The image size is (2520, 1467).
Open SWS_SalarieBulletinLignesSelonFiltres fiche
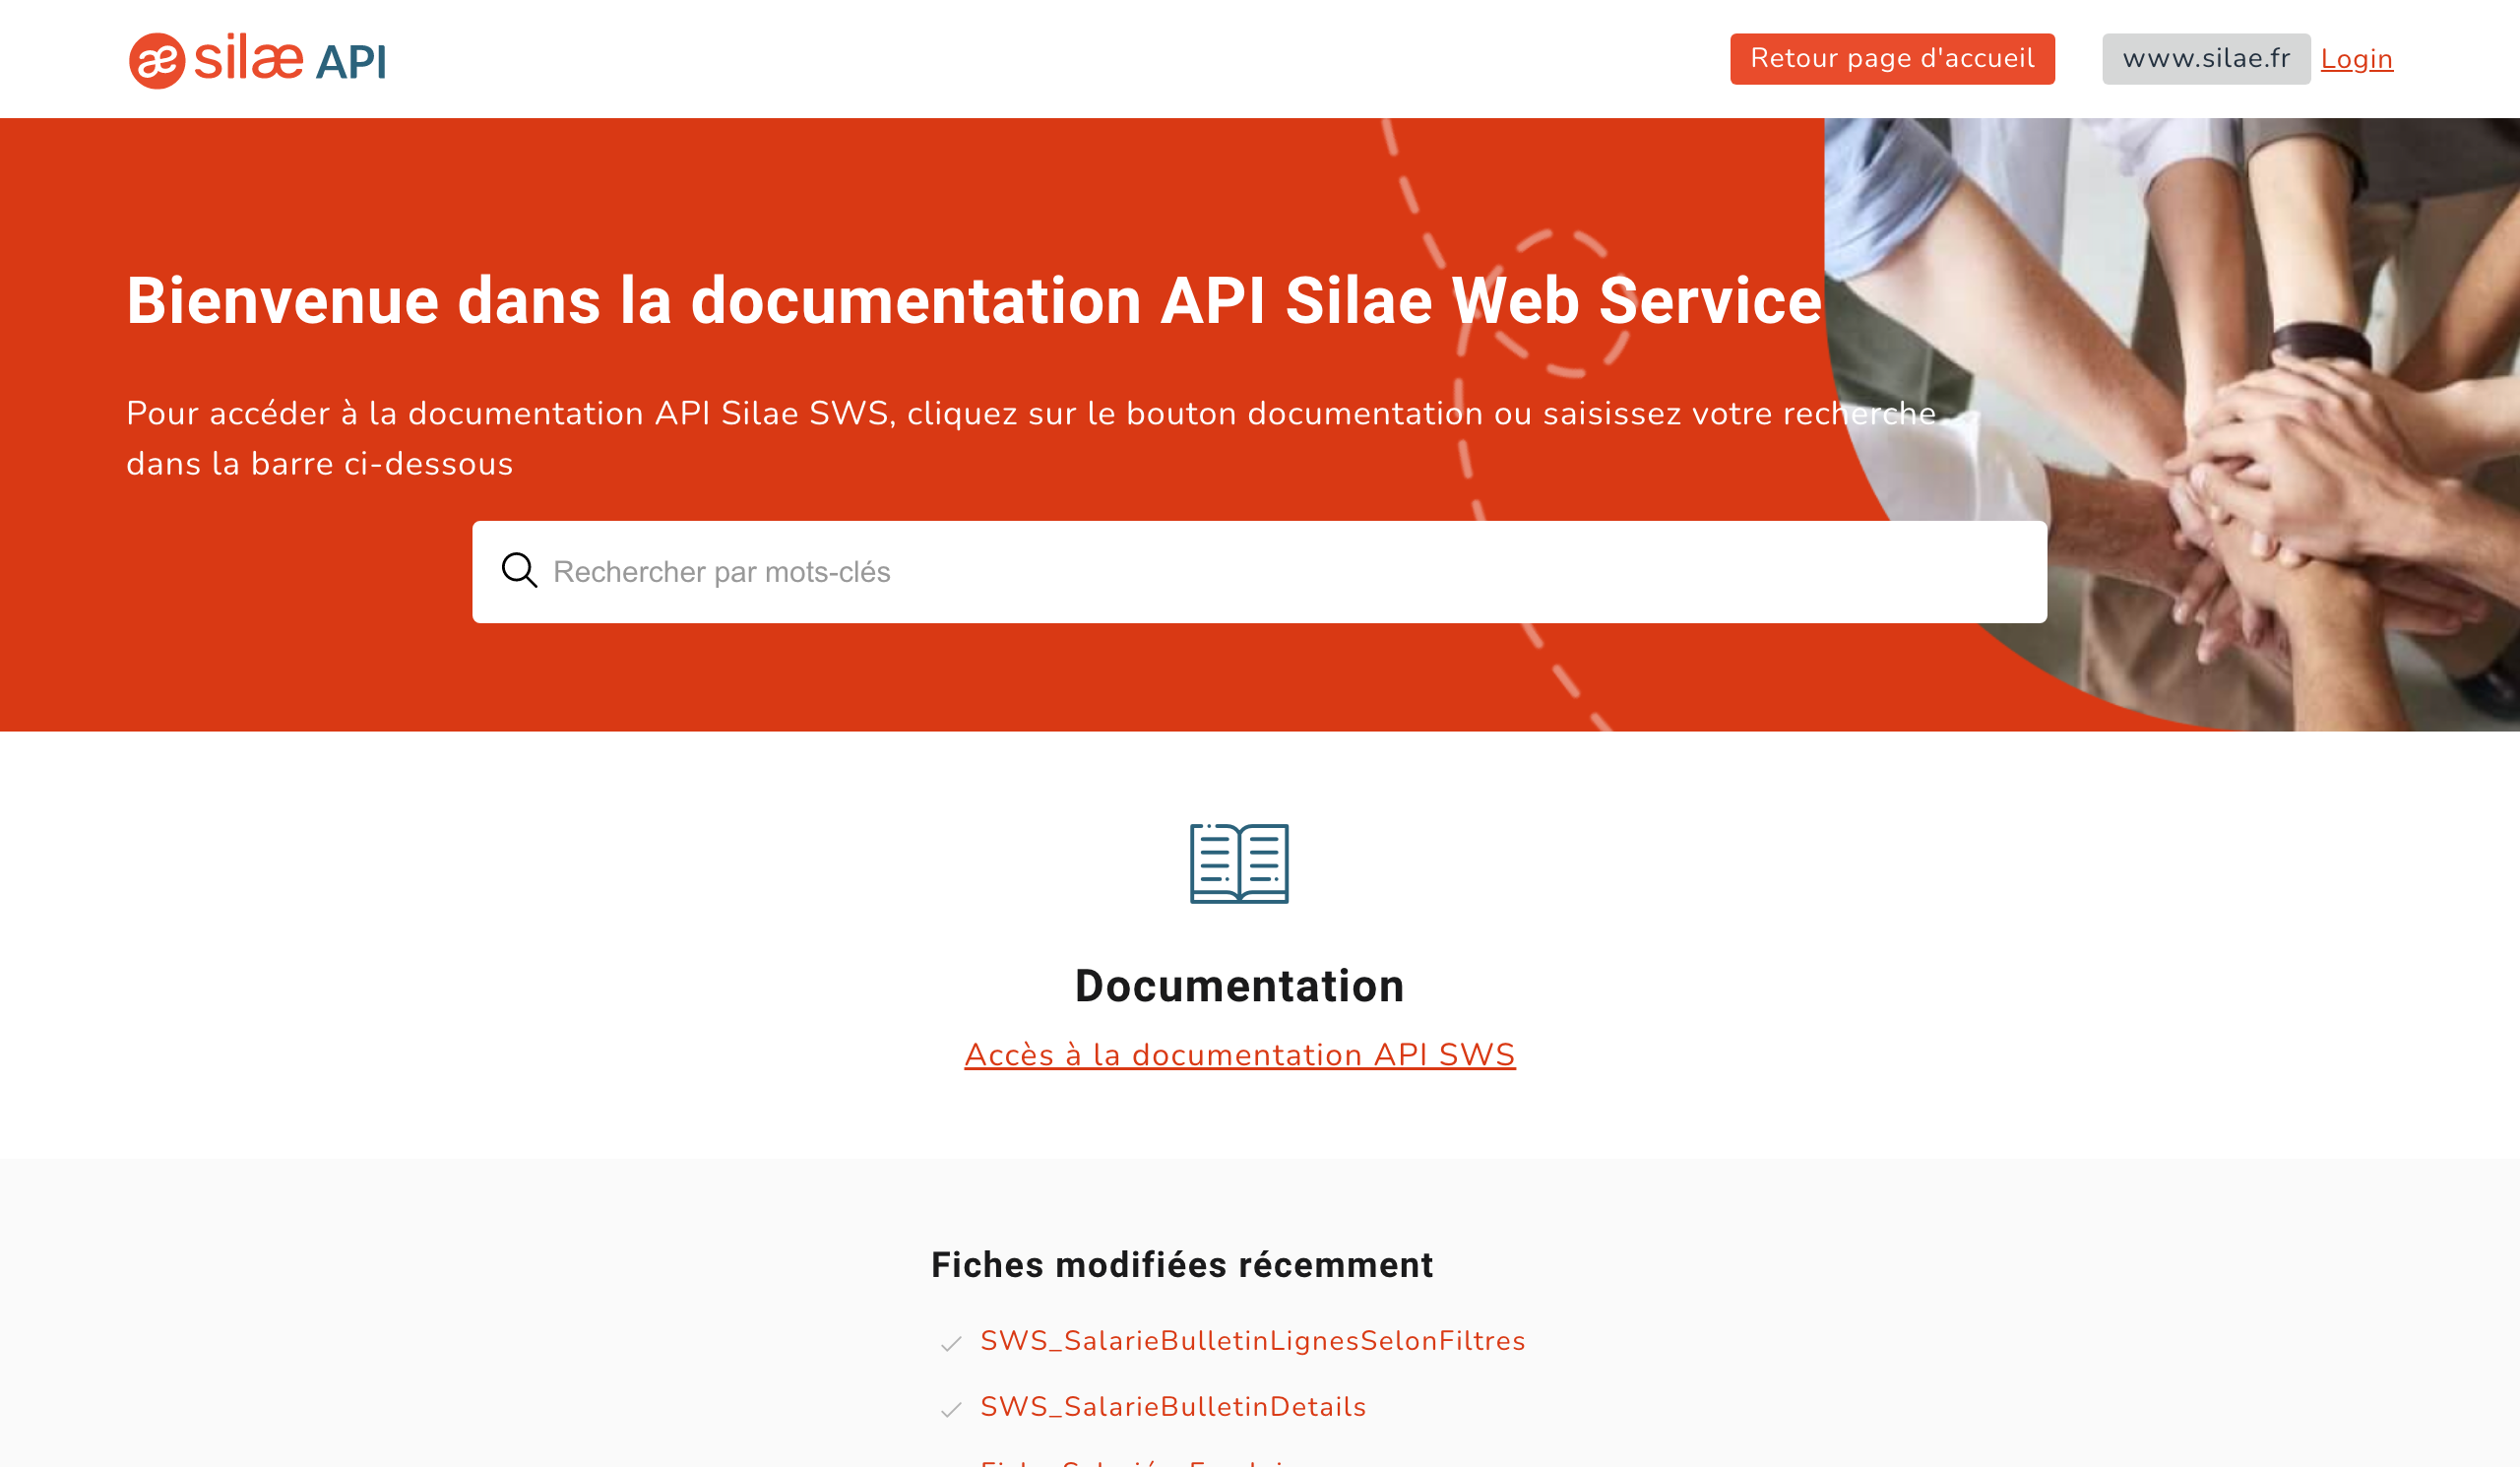pyautogui.click(x=1252, y=1341)
